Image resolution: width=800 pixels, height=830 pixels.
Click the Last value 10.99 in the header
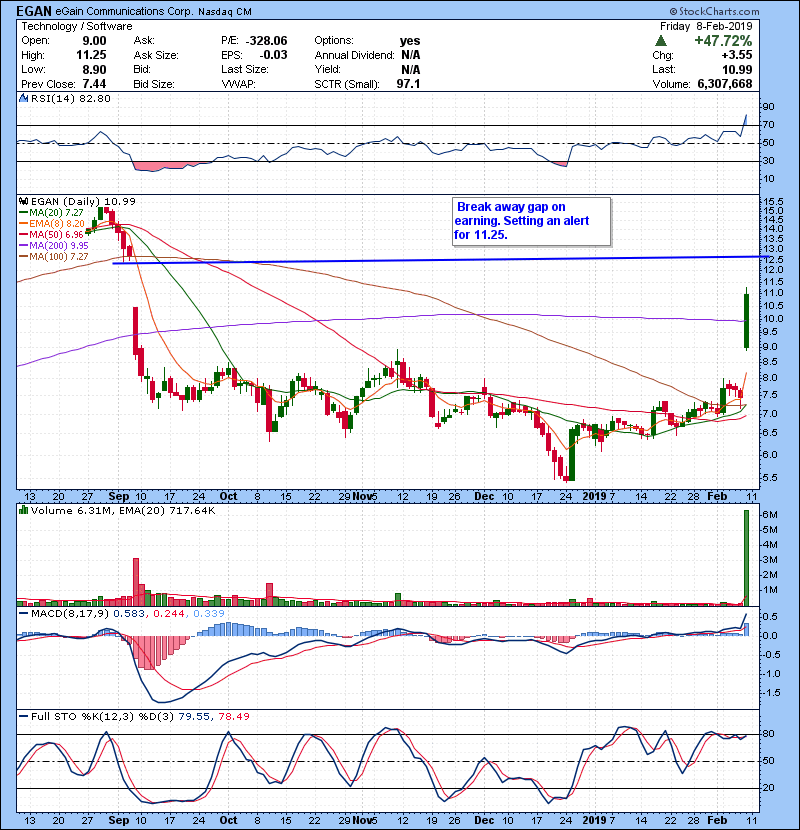click(737, 70)
